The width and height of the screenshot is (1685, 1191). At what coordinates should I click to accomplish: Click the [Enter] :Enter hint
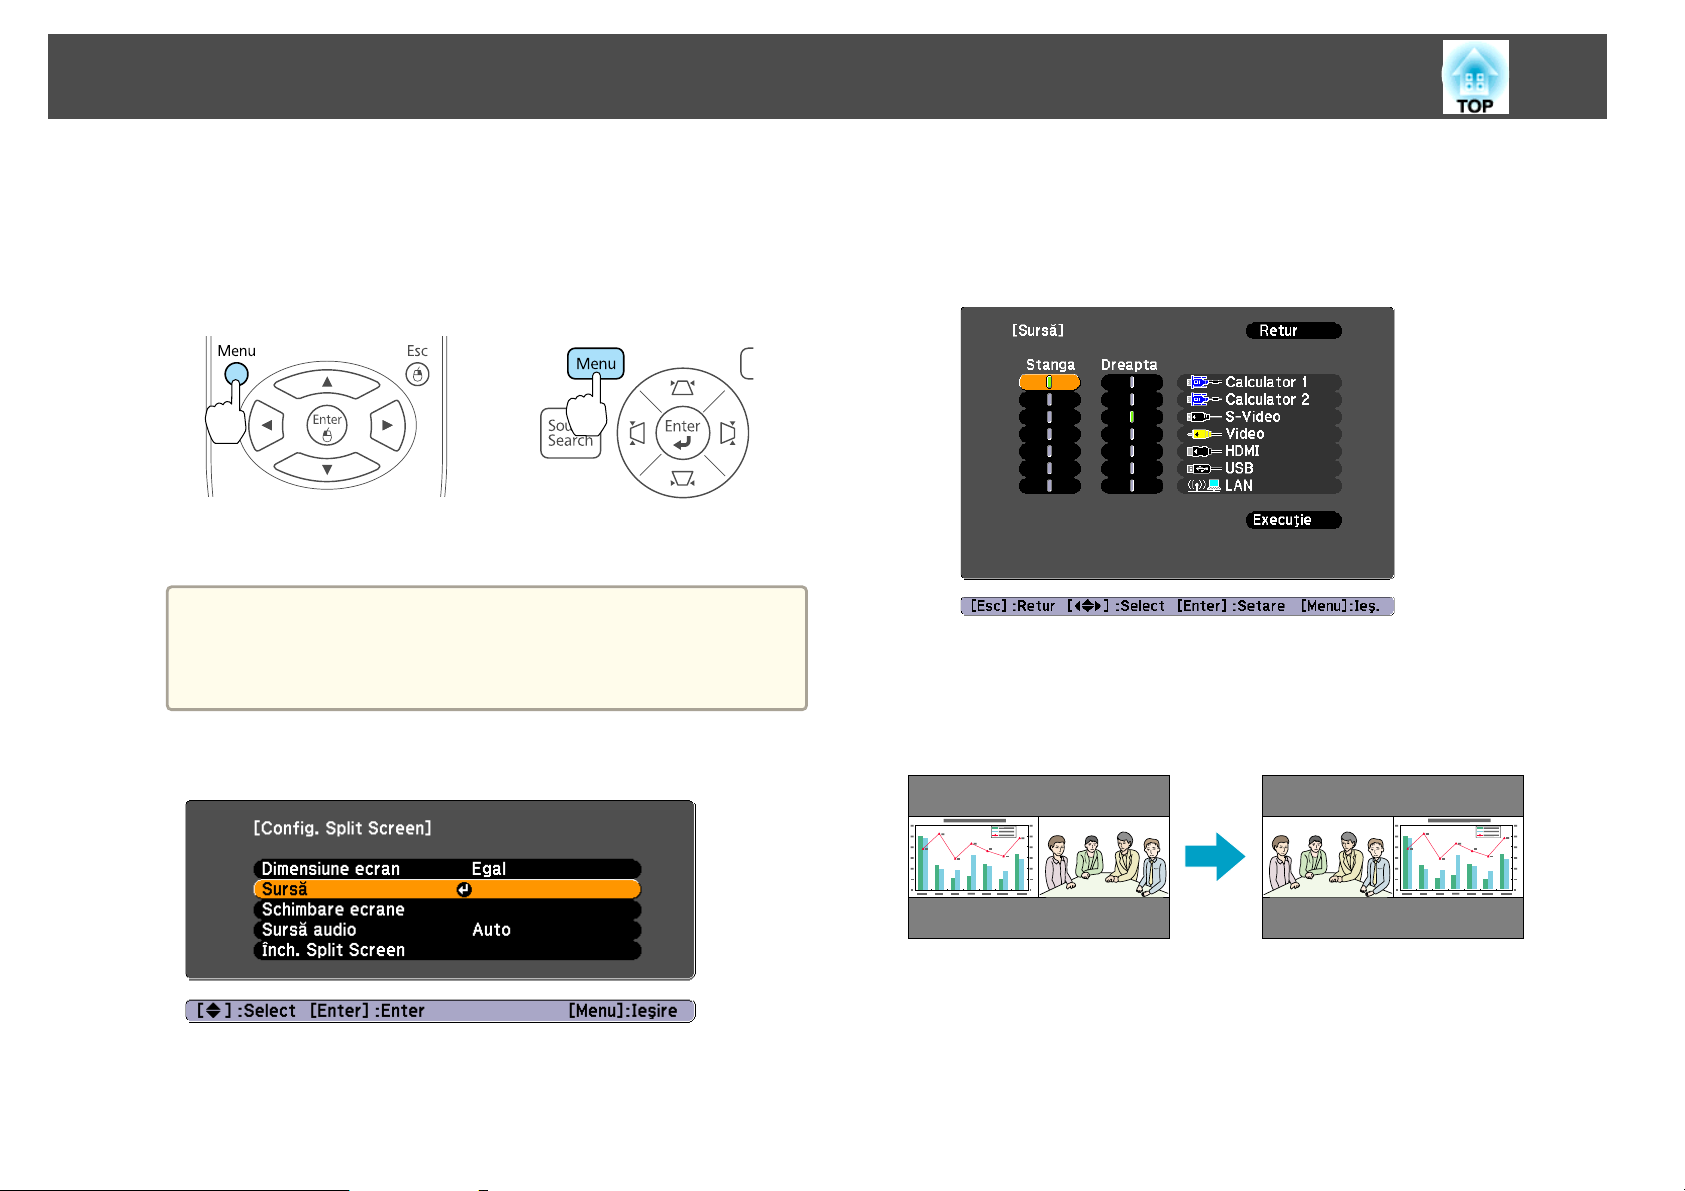click(x=367, y=1011)
